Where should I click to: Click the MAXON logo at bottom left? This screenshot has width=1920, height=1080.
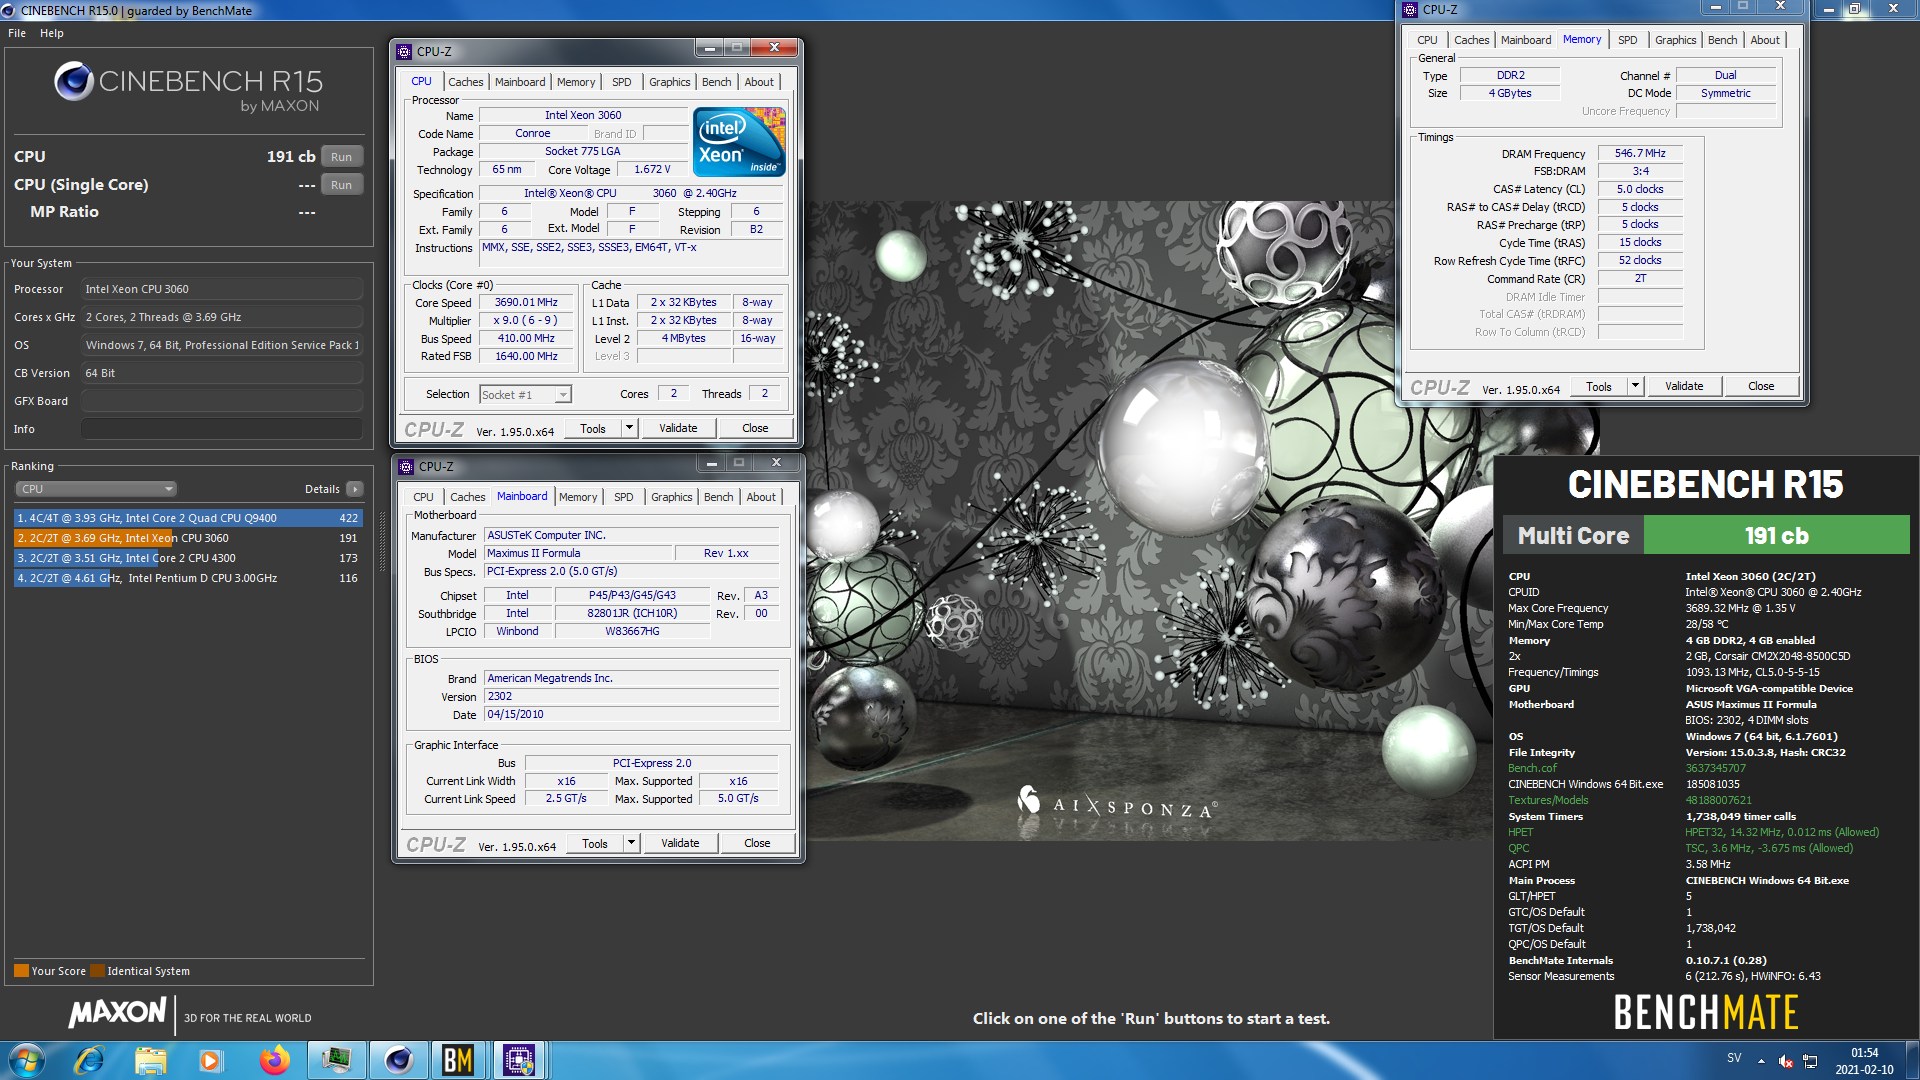pos(117,1013)
